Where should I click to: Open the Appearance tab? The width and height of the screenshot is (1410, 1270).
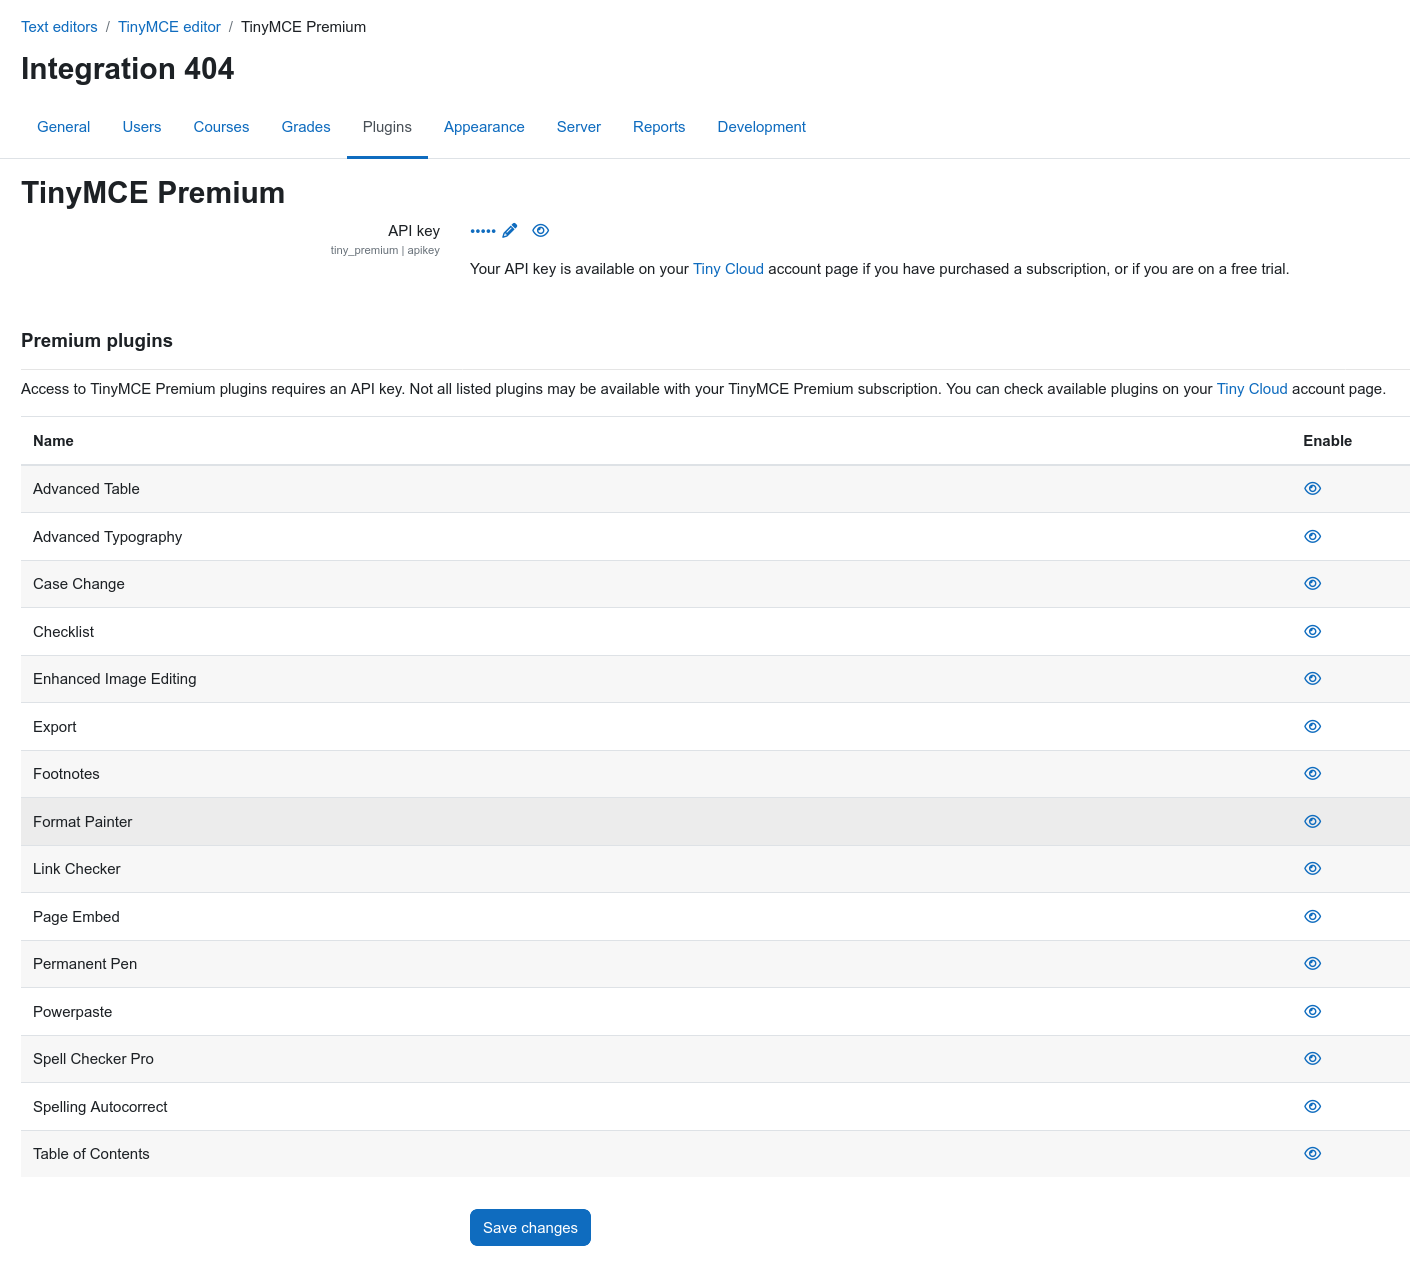(484, 127)
